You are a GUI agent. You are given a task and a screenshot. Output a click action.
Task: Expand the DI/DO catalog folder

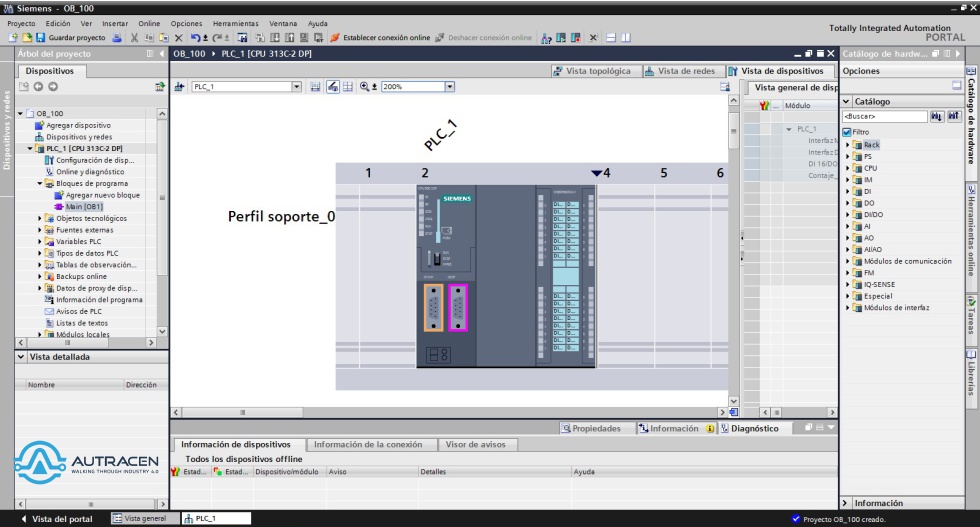tap(848, 214)
